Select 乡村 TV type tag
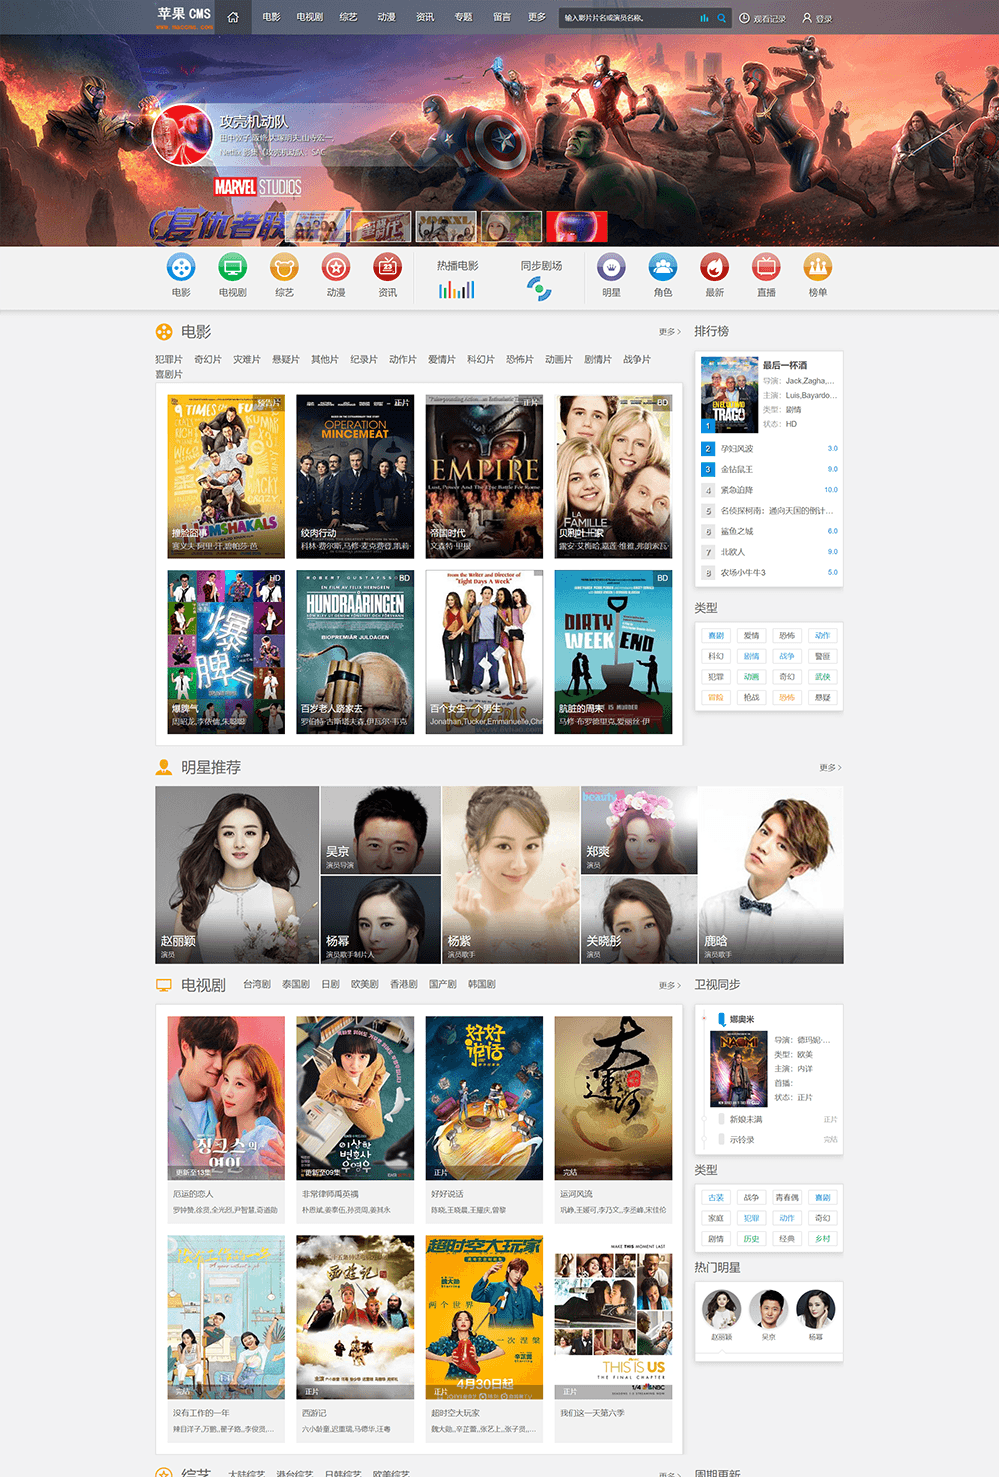Viewport: 999px width, 1477px height. [822, 1239]
